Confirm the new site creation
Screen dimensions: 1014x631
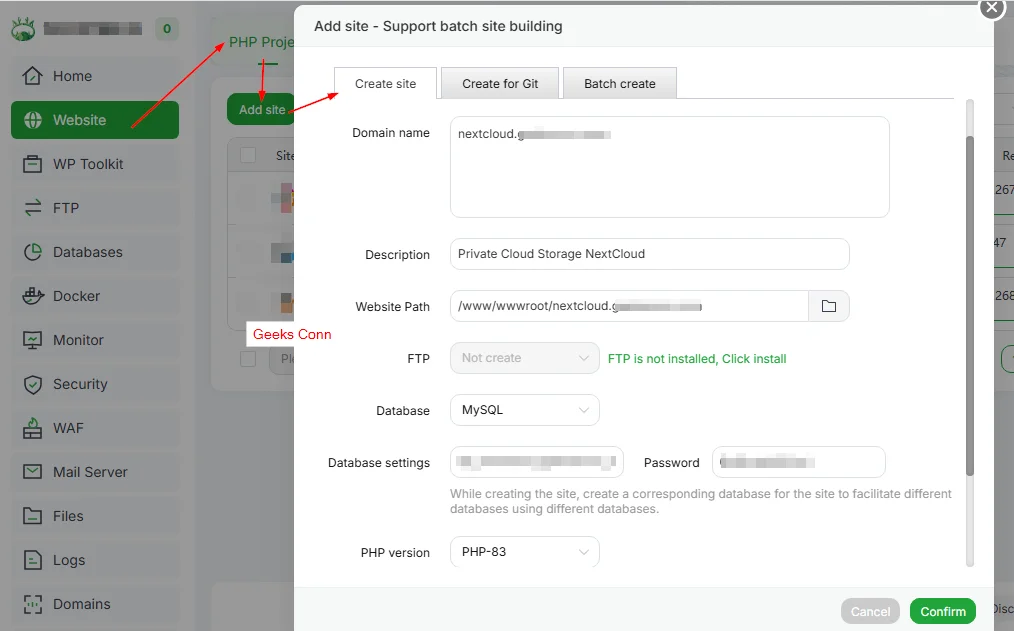click(942, 611)
